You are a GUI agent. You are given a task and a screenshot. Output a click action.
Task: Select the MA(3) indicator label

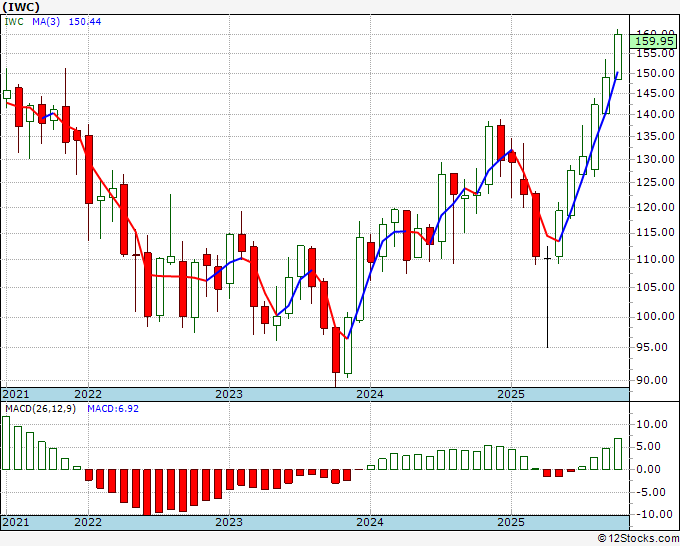(x=46, y=21)
